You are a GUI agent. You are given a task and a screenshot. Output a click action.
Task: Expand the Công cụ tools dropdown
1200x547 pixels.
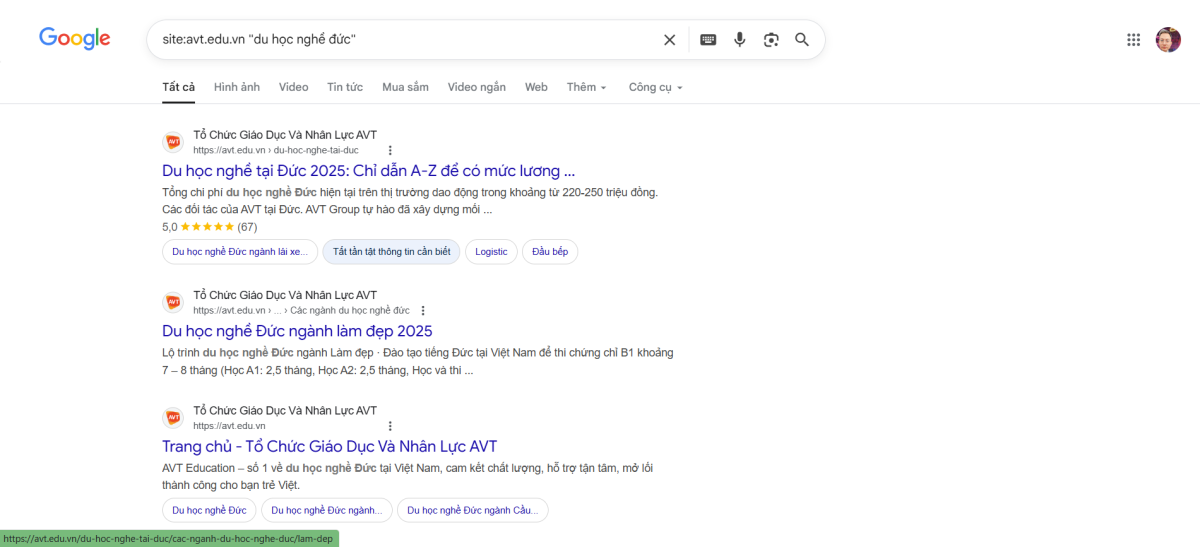(x=655, y=87)
